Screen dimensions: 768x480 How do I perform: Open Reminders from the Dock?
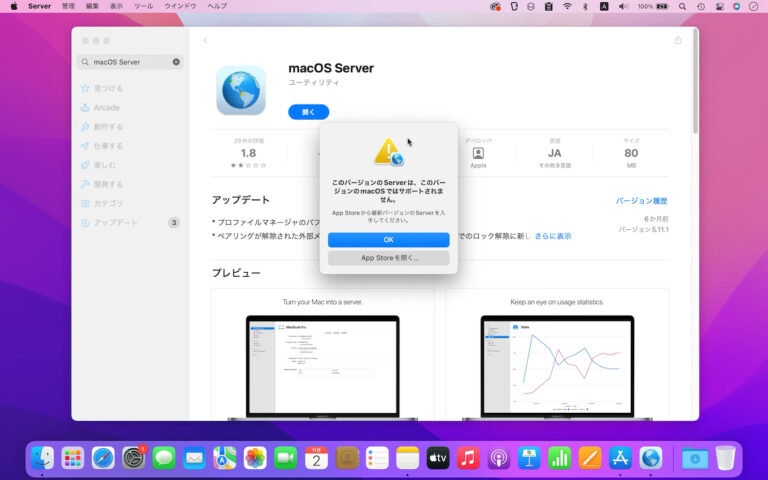[x=377, y=458]
